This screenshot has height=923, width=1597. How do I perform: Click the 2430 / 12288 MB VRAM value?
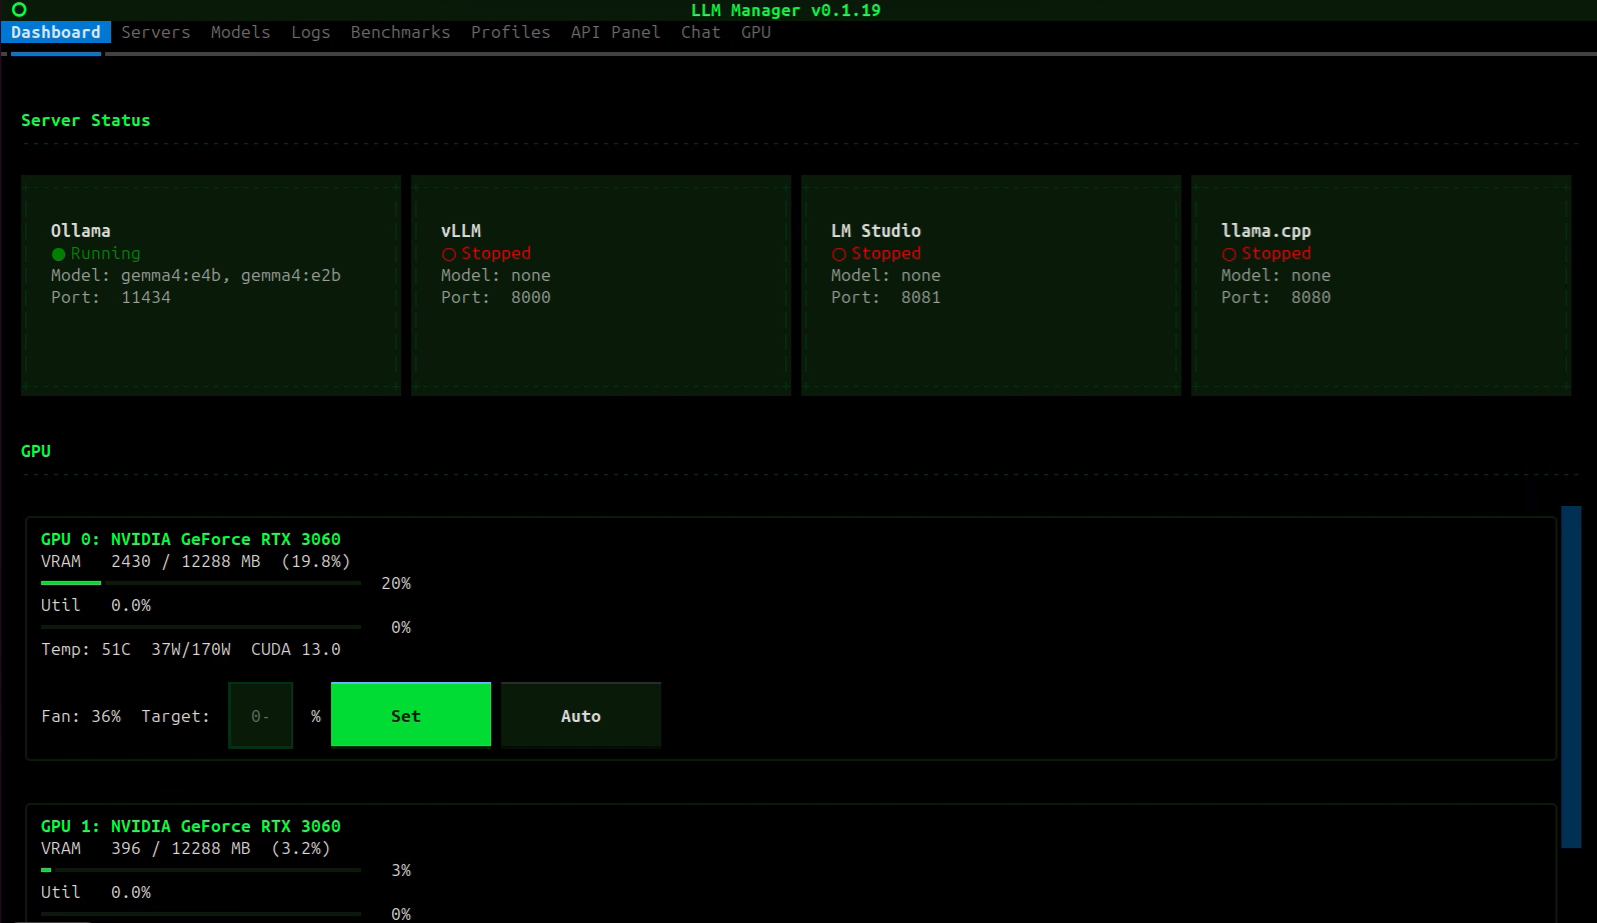(186, 561)
